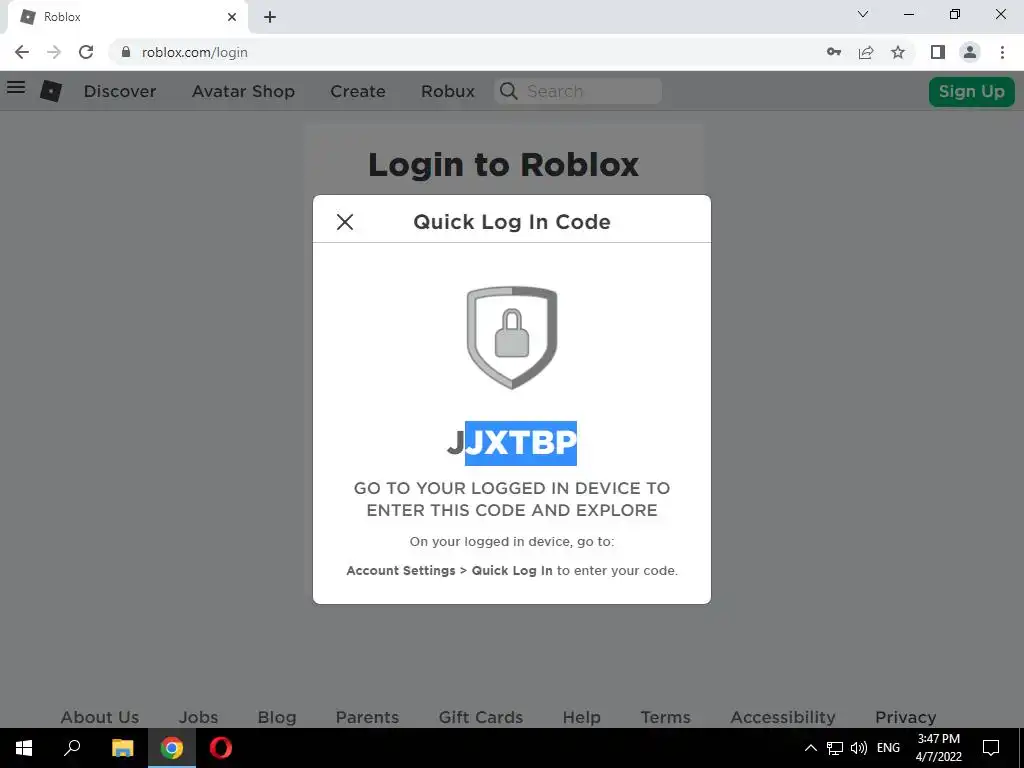This screenshot has height=768, width=1024.
Task: Open the Windows Start menu
Action: (24, 748)
